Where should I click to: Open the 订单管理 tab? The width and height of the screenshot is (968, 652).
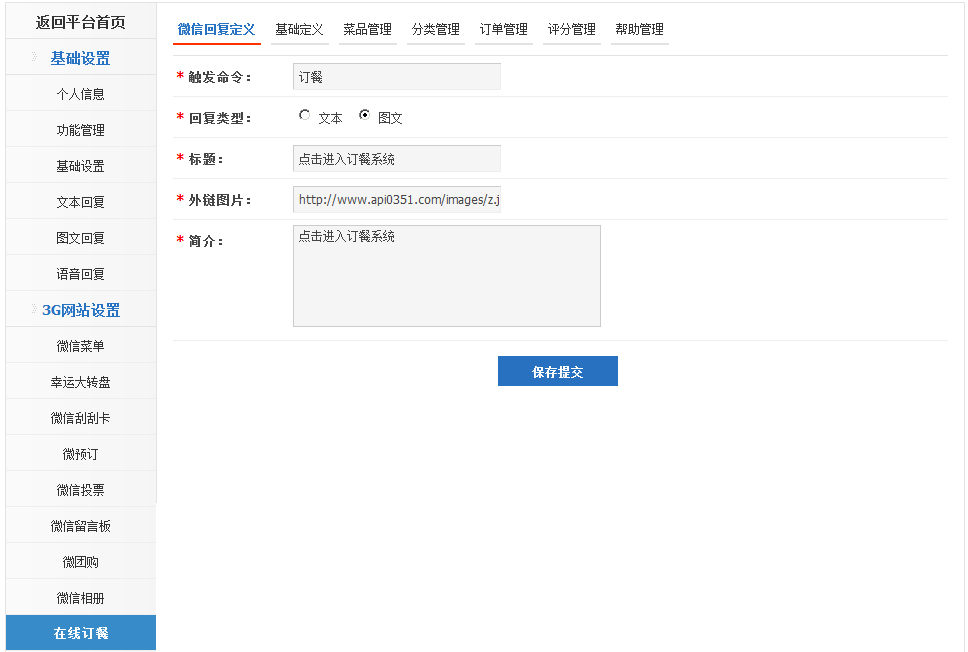(502, 30)
